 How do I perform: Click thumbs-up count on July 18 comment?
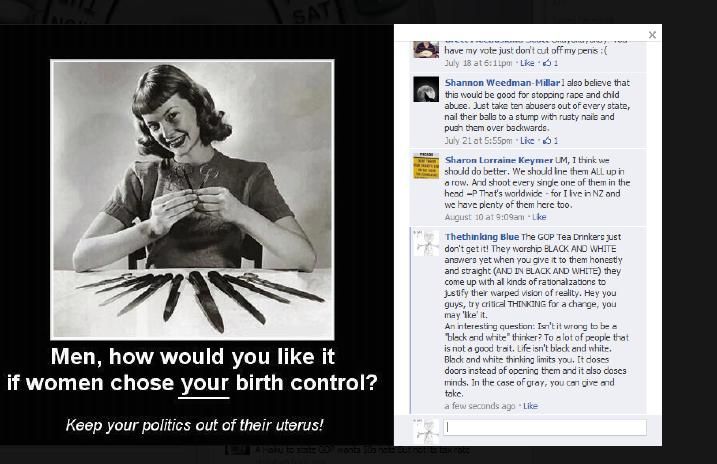pyautogui.click(x=550, y=63)
